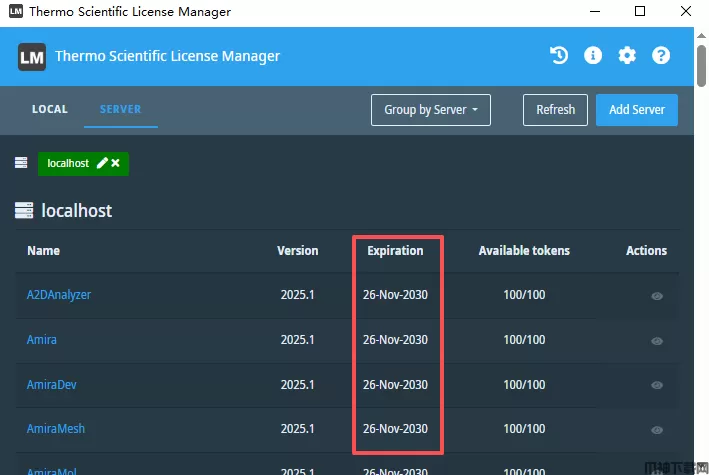
Task: Toggle eye icon for A2DAnalyzer row
Action: point(657,296)
